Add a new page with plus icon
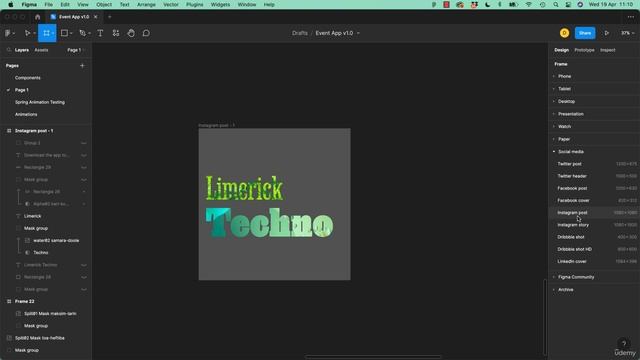 tap(82, 65)
